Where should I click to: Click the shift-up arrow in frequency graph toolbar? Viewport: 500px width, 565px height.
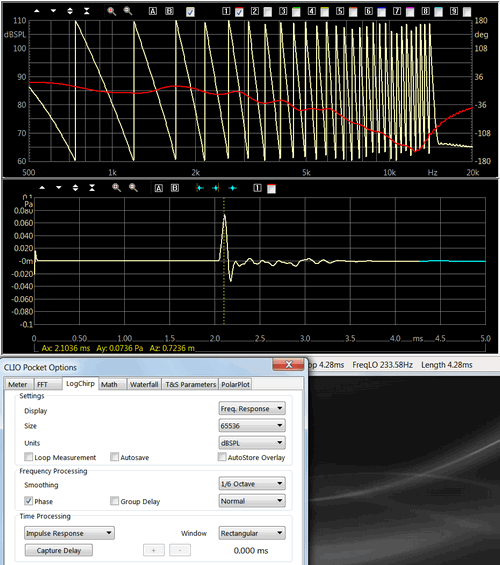tap(37, 11)
